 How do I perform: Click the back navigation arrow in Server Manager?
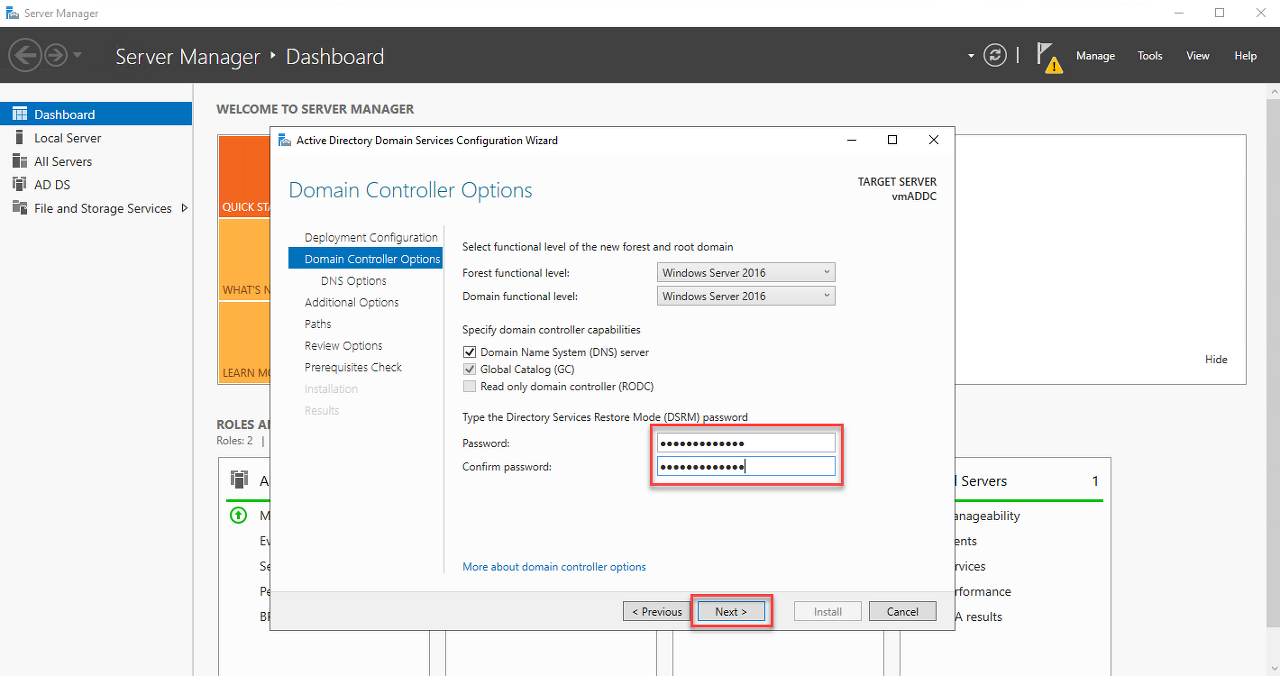coord(25,55)
